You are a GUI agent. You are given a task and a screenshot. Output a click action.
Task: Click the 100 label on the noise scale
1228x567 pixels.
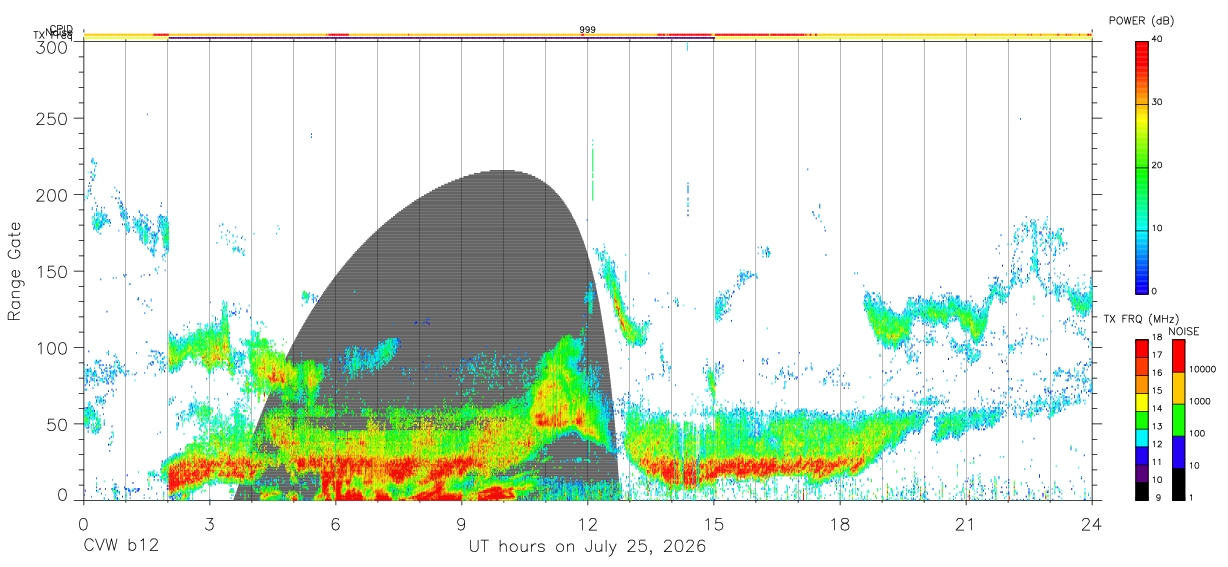[1197, 434]
